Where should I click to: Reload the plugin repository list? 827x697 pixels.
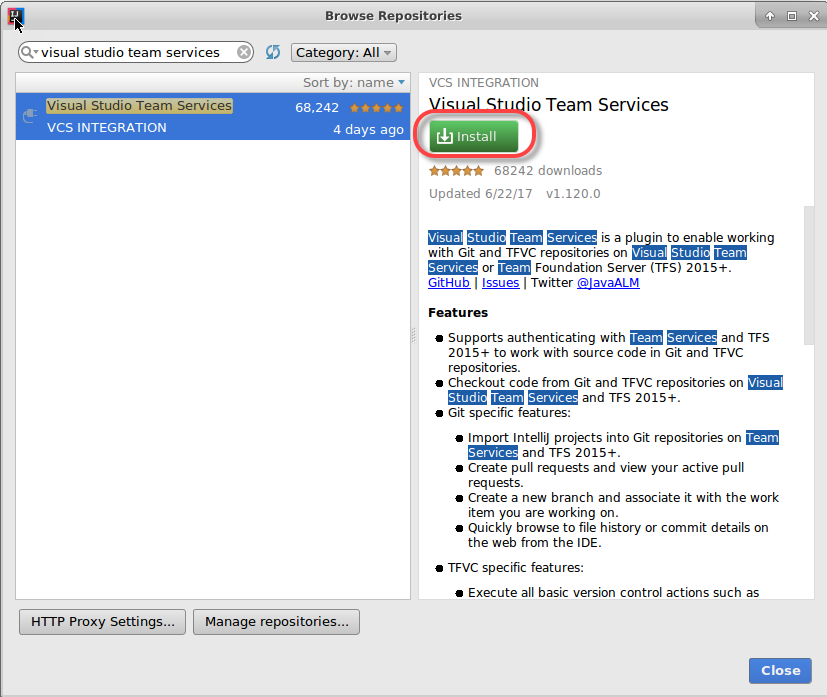273,52
